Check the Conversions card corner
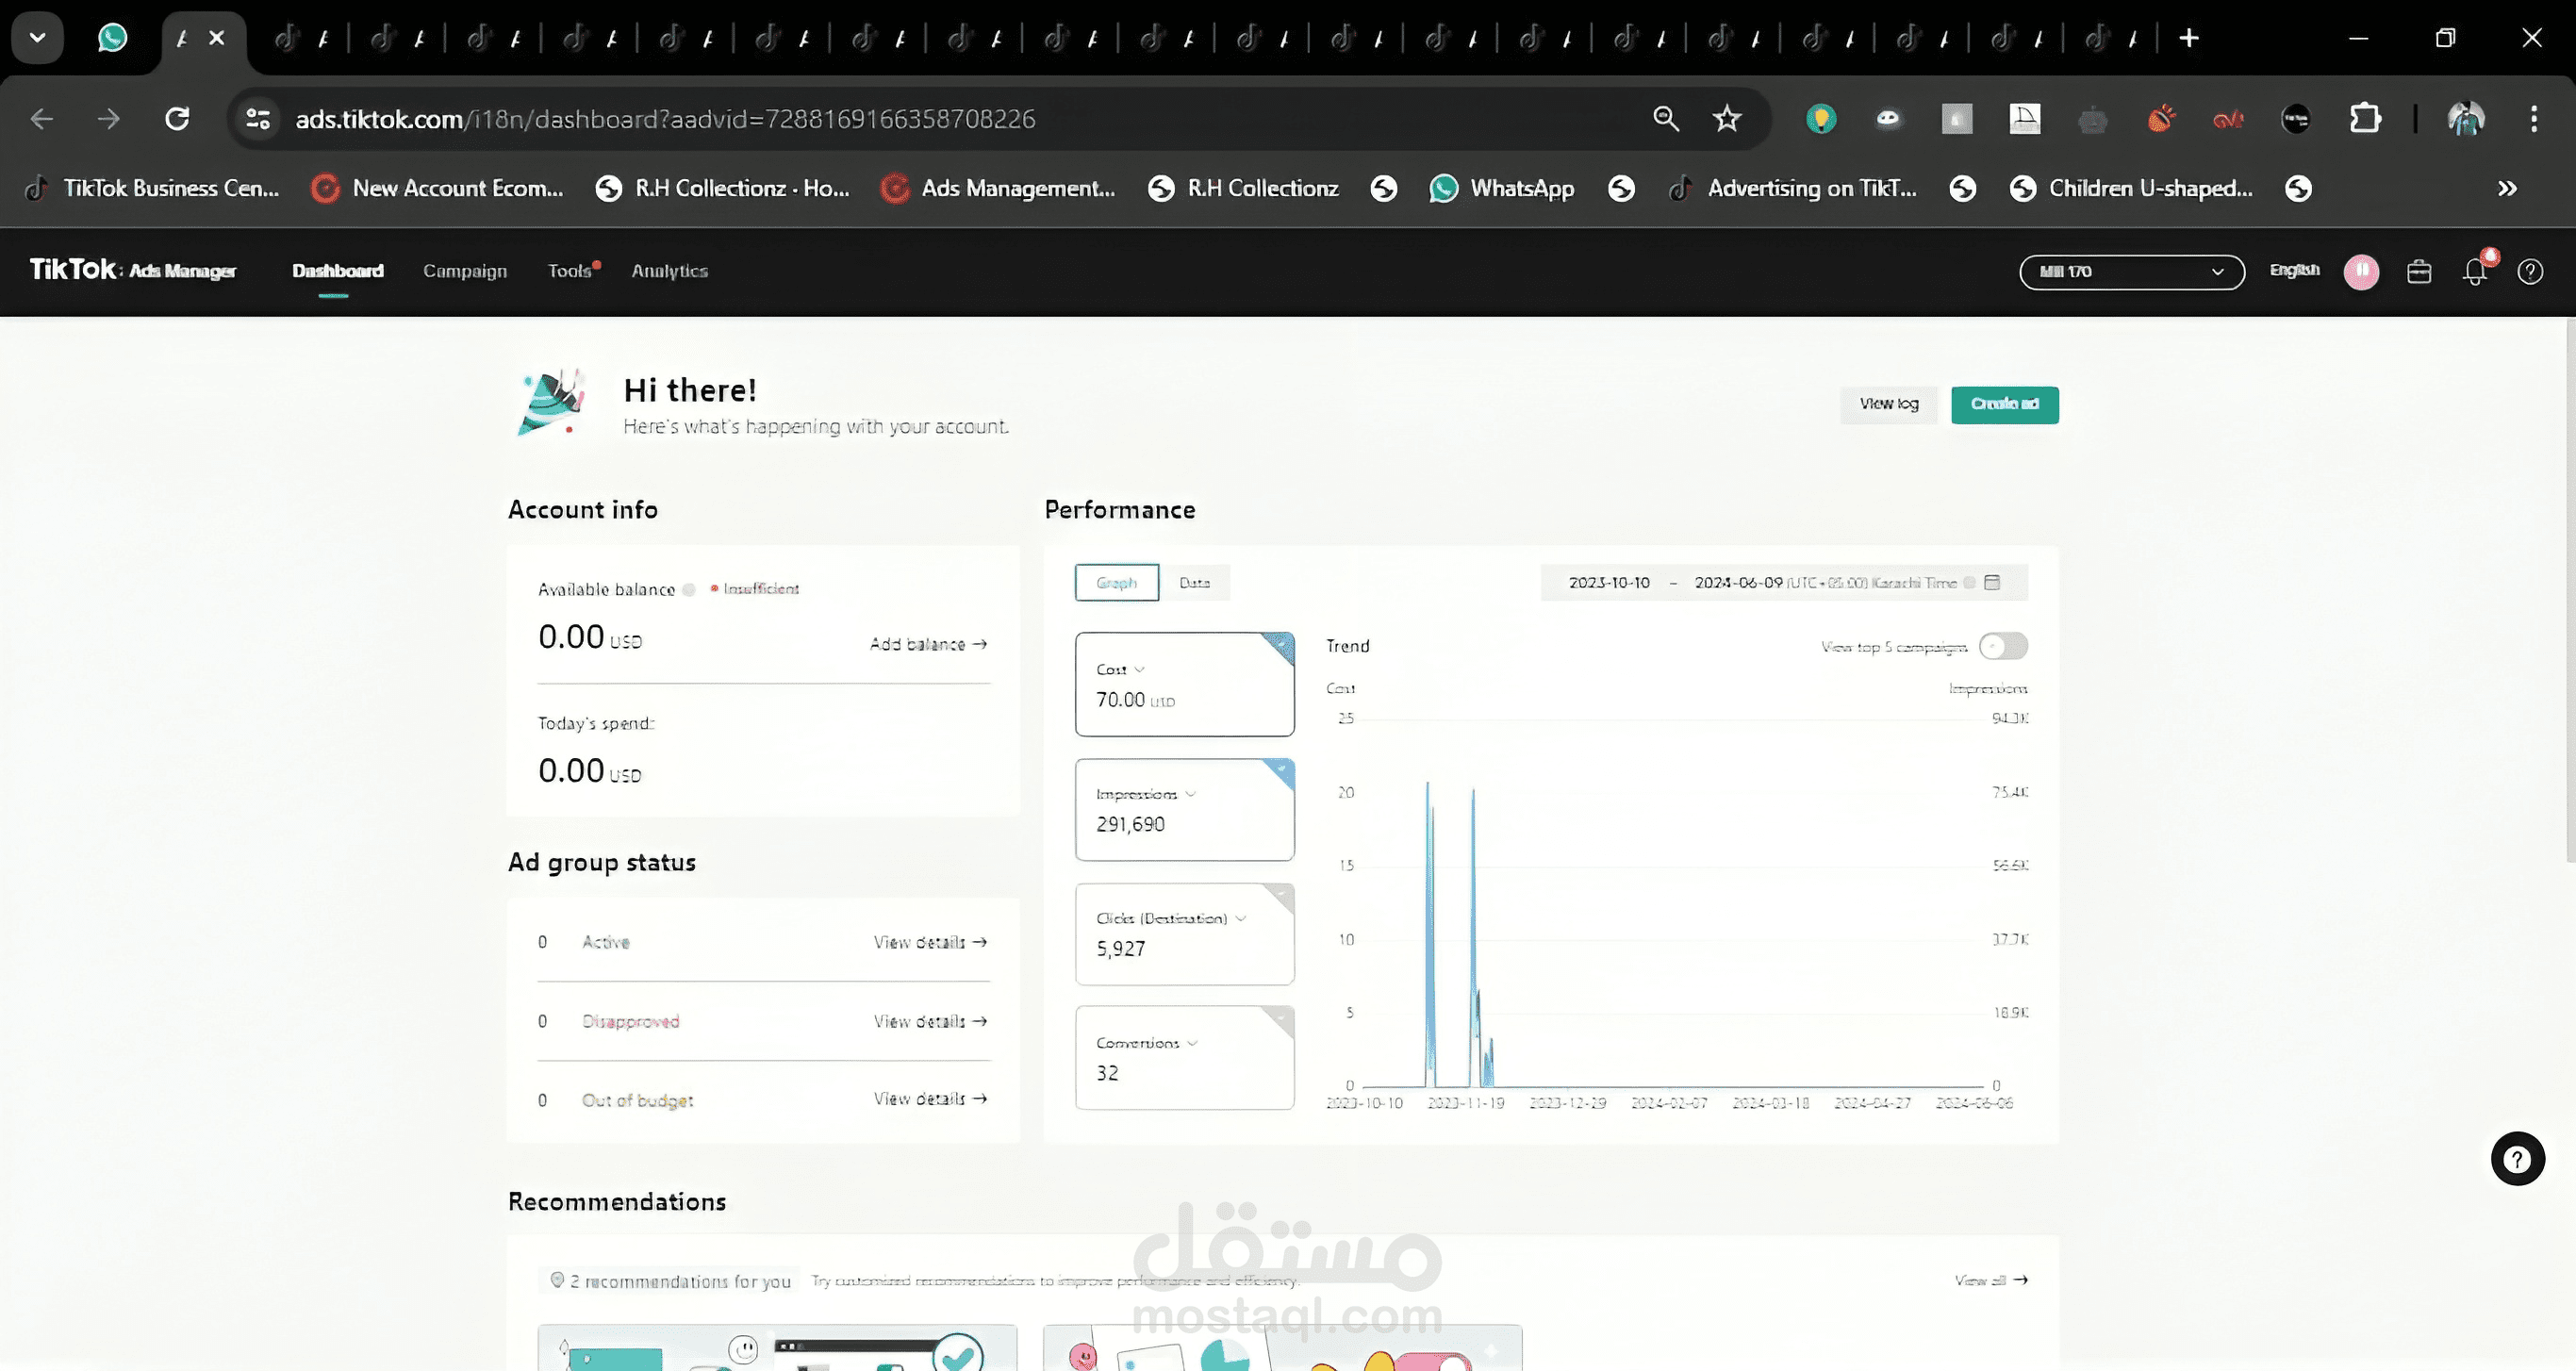 (1281, 1020)
